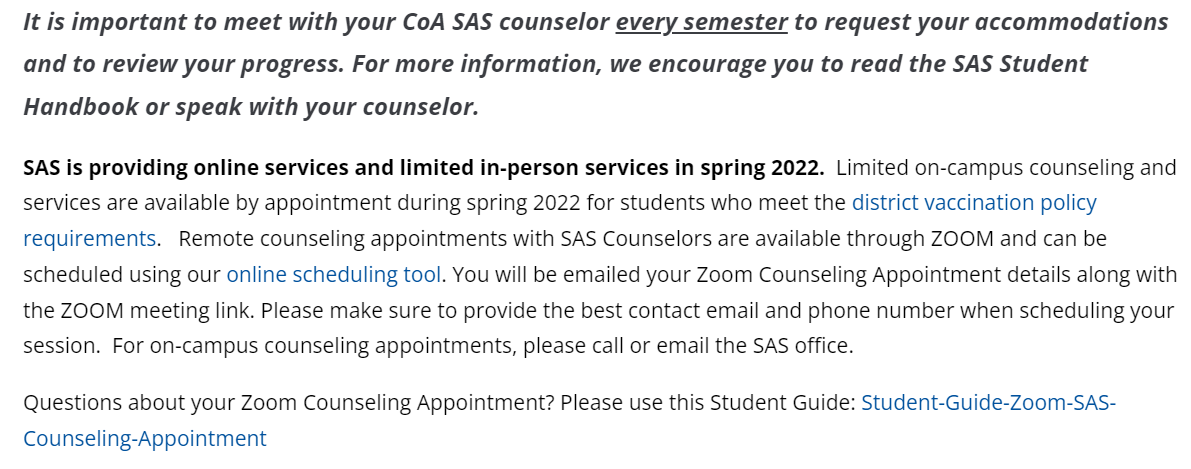Click the word 'requirements' link text
The image size is (1191, 469).
point(90,239)
